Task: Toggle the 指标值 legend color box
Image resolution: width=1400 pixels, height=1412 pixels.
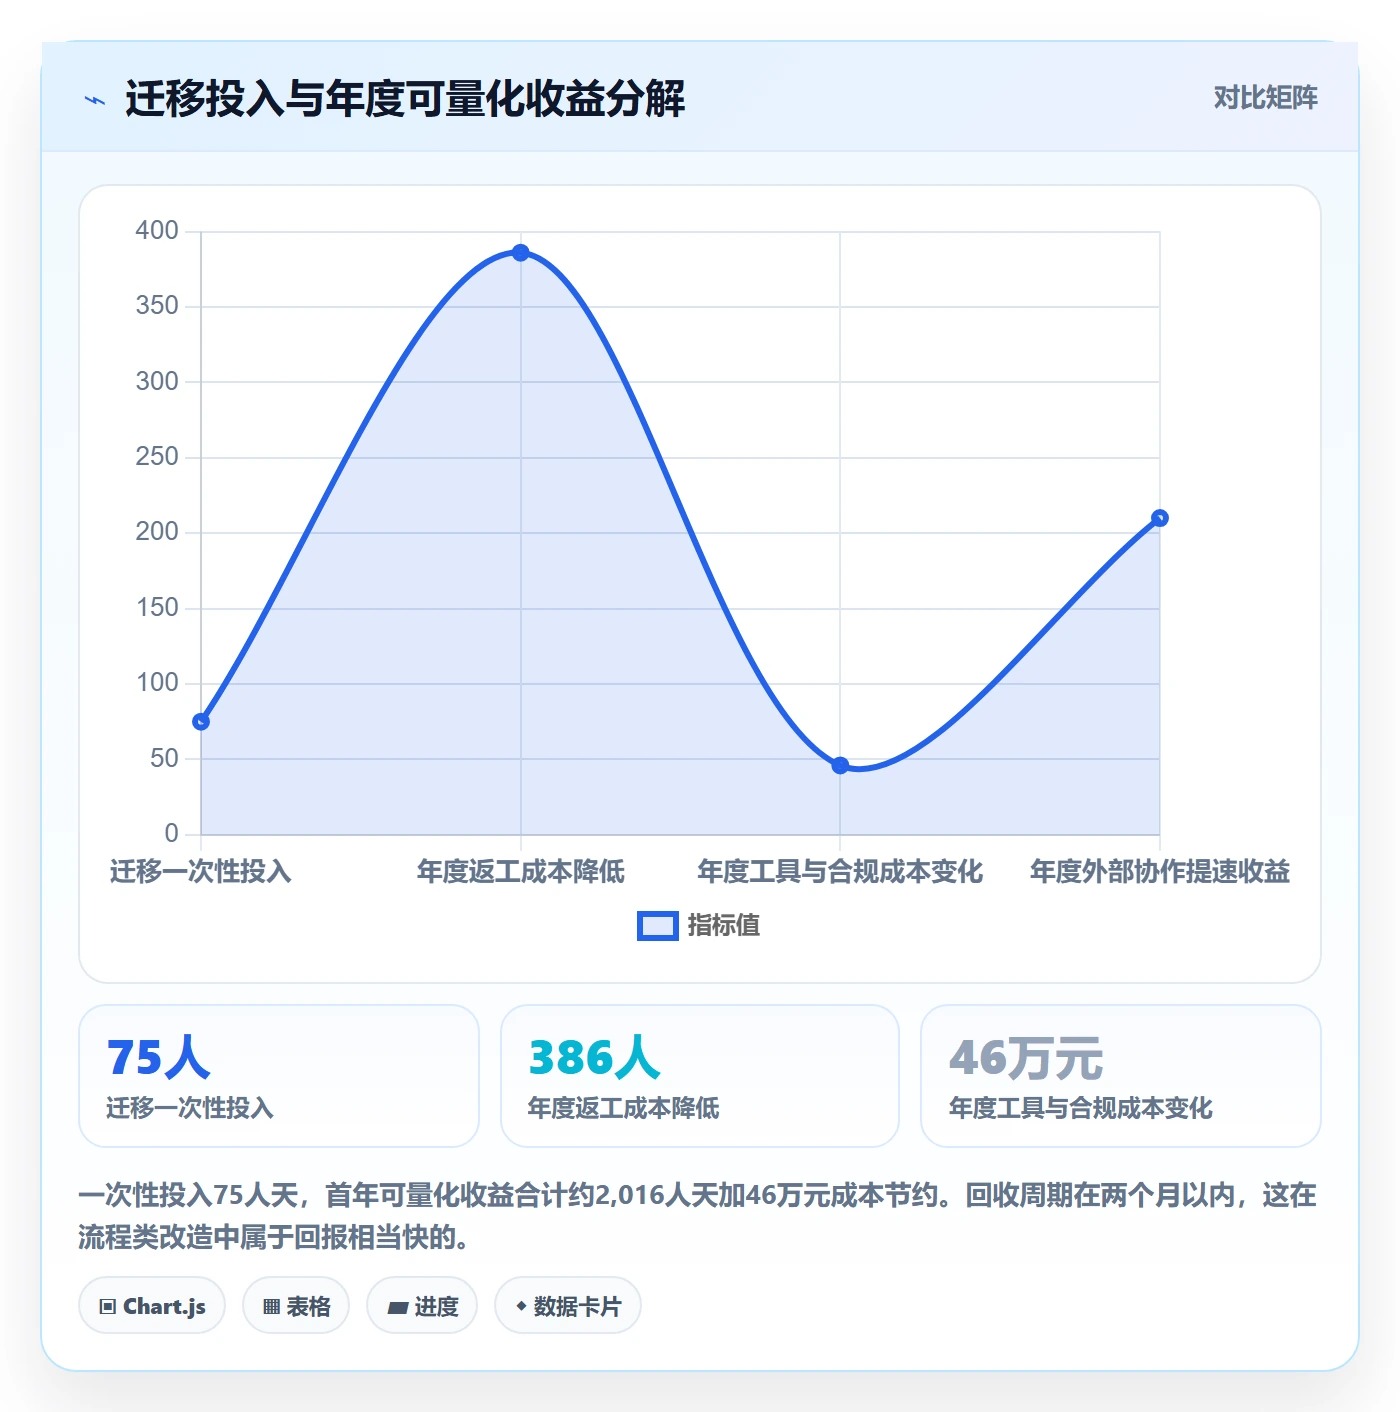Action: (658, 926)
